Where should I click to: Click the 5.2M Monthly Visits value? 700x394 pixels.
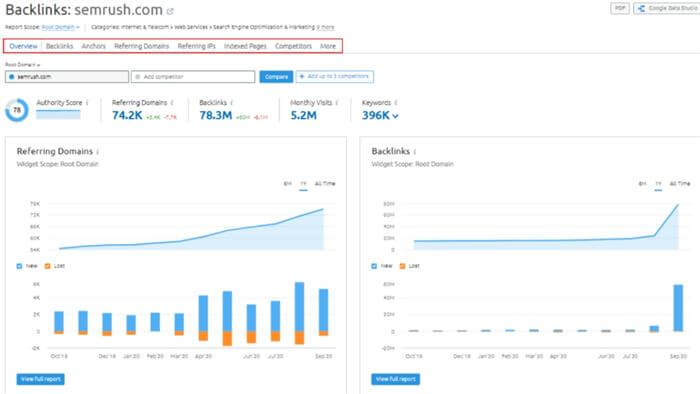click(304, 116)
